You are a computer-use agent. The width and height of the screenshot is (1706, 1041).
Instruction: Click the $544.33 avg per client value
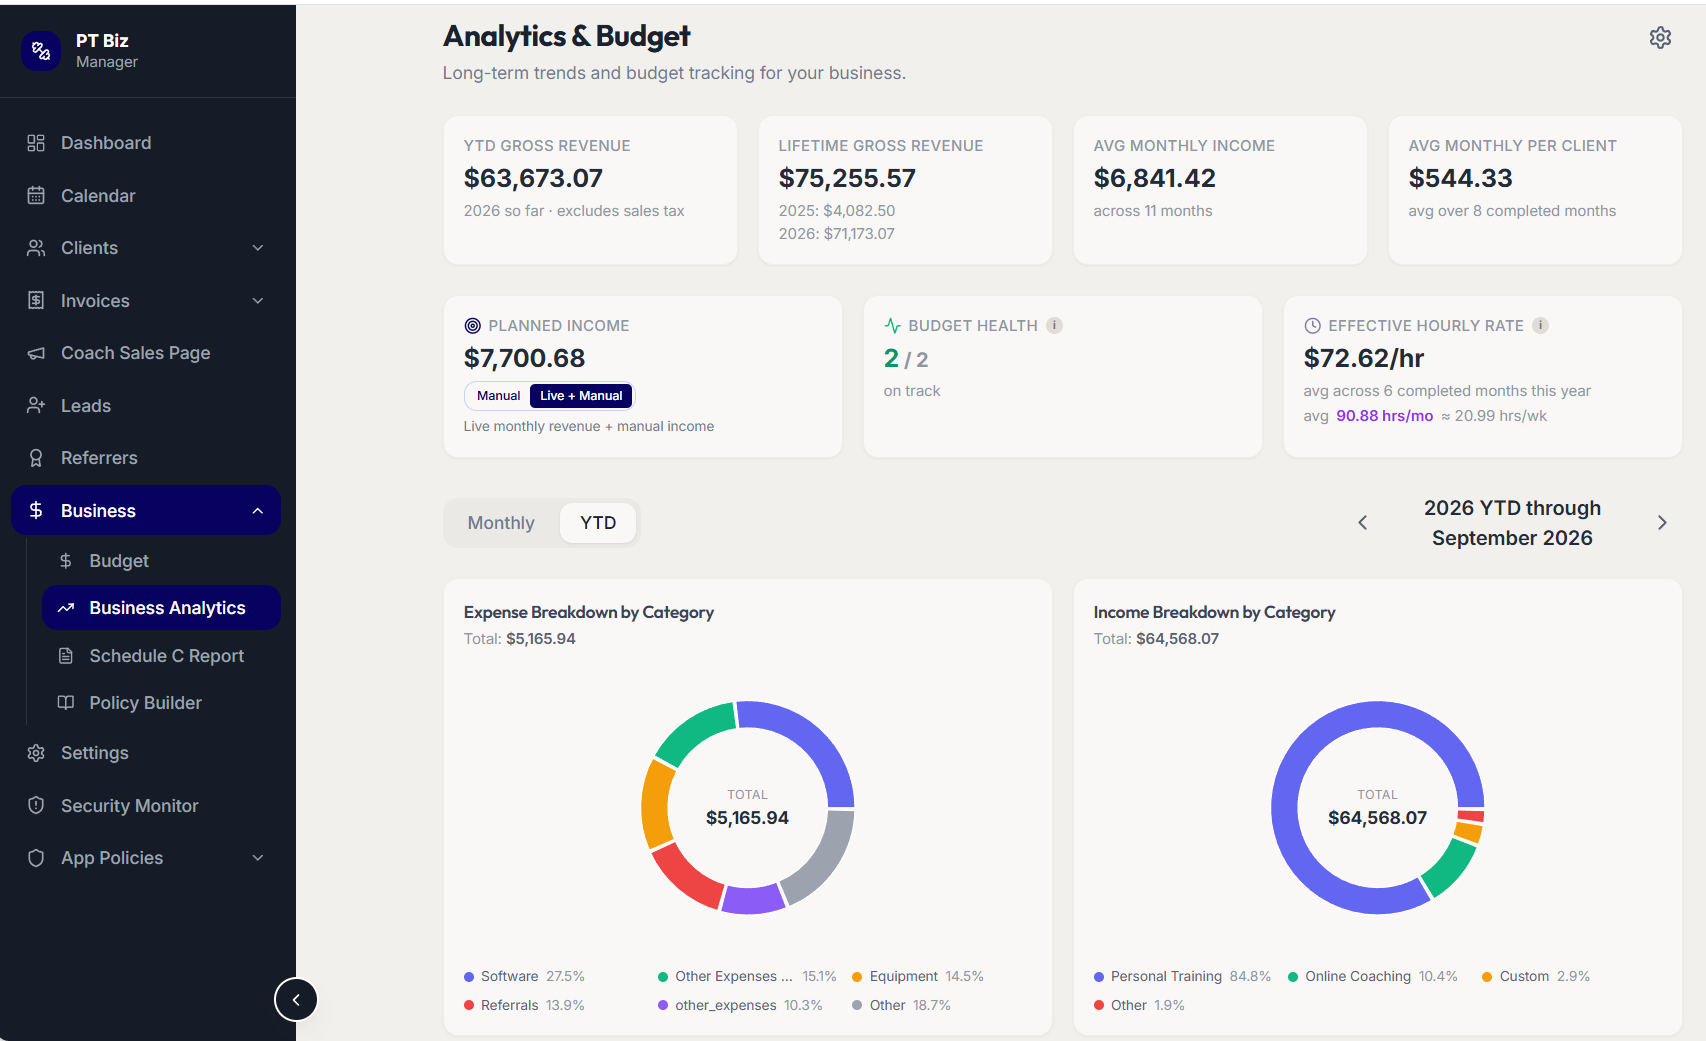point(1460,178)
